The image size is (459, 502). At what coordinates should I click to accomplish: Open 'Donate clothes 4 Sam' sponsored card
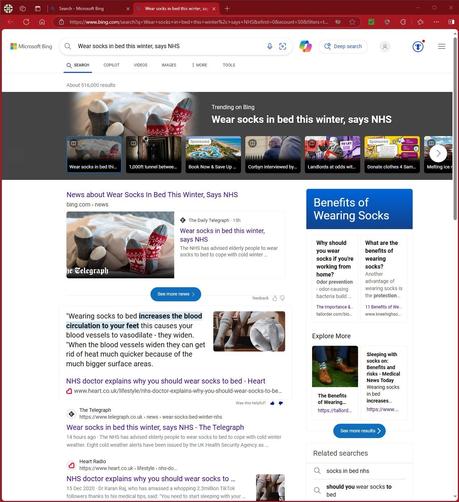[392, 154]
